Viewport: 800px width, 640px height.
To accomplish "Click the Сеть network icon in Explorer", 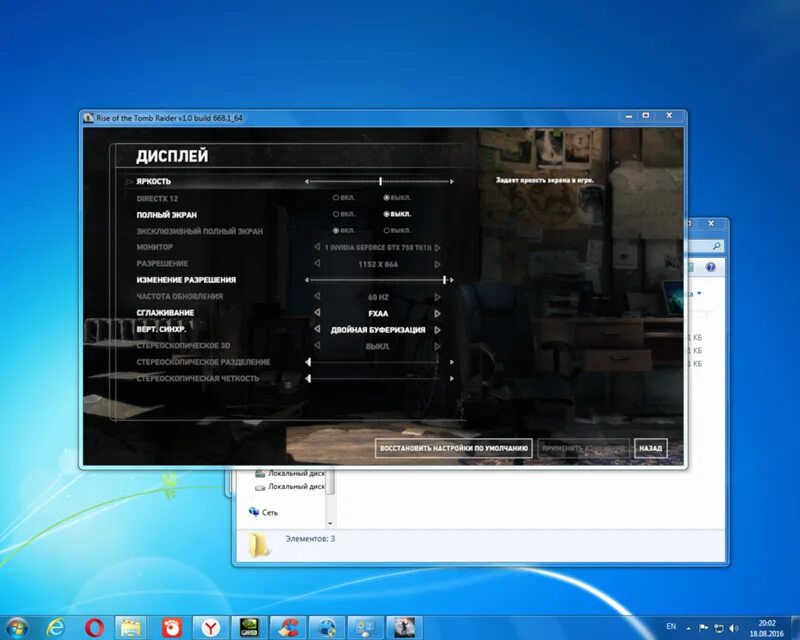I will click(x=254, y=512).
